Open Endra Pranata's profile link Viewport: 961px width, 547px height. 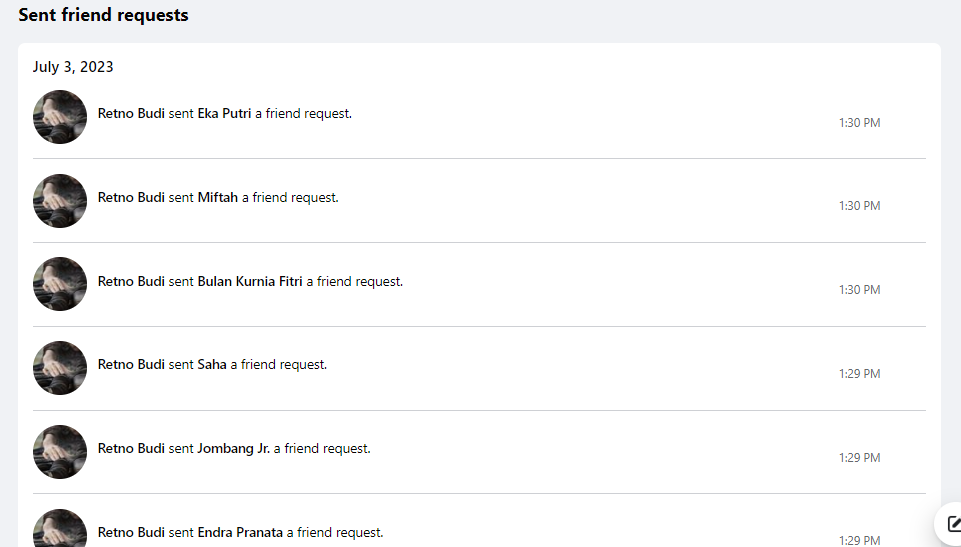pyautogui.click(x=240, y=533)
